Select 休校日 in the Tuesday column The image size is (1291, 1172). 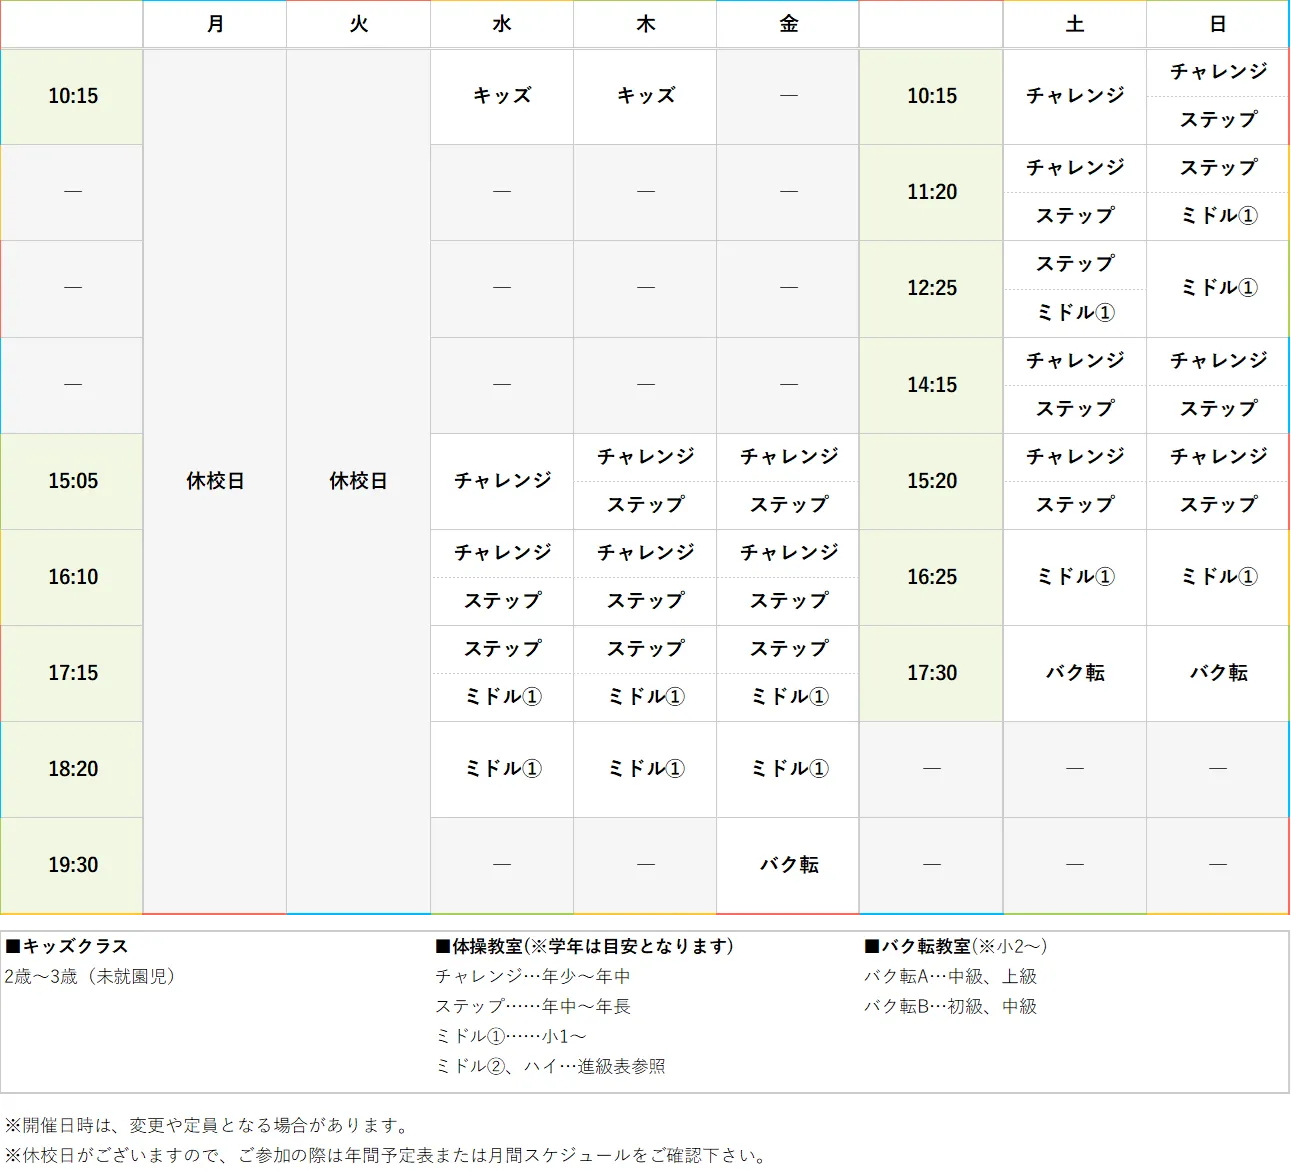[x=357, y=481]
